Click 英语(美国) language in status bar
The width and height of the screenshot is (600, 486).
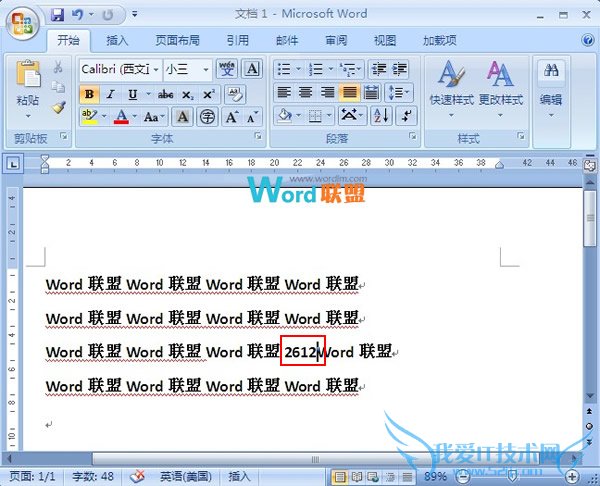coord(186,476)
